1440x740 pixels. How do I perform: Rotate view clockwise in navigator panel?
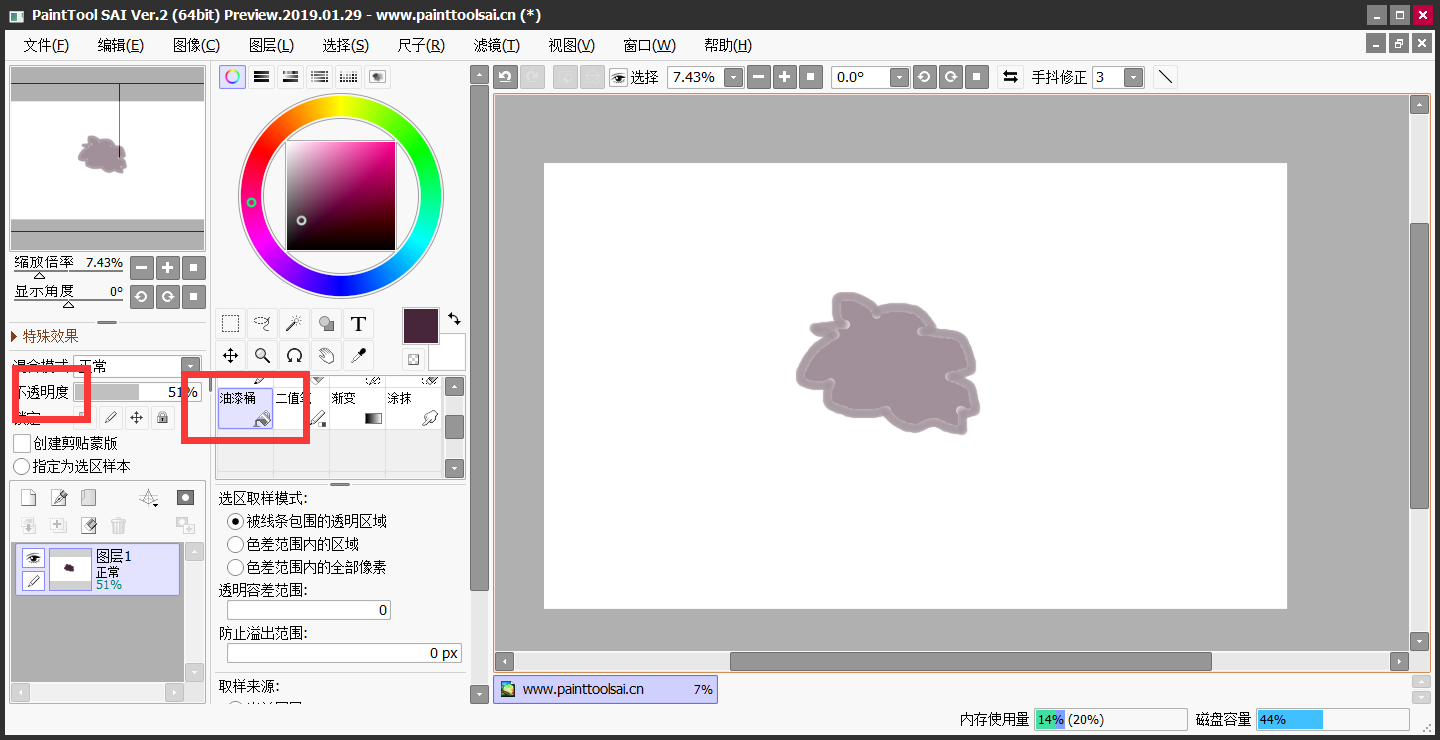(x=168, y=296)
